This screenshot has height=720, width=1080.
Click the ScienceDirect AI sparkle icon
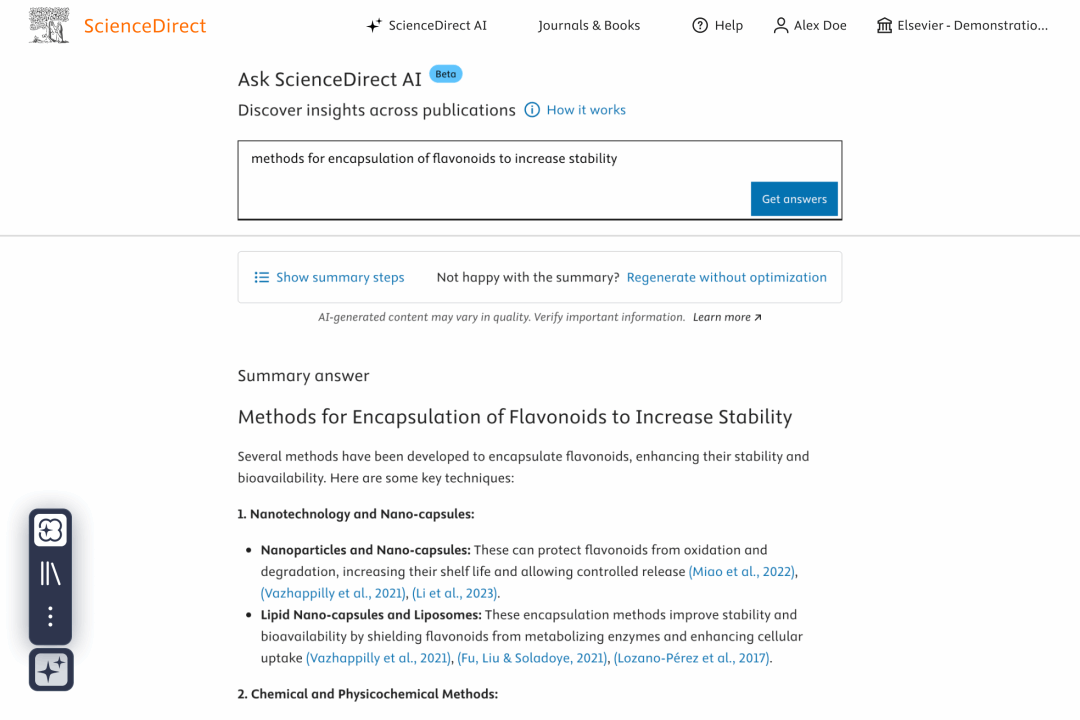(374, 25)
